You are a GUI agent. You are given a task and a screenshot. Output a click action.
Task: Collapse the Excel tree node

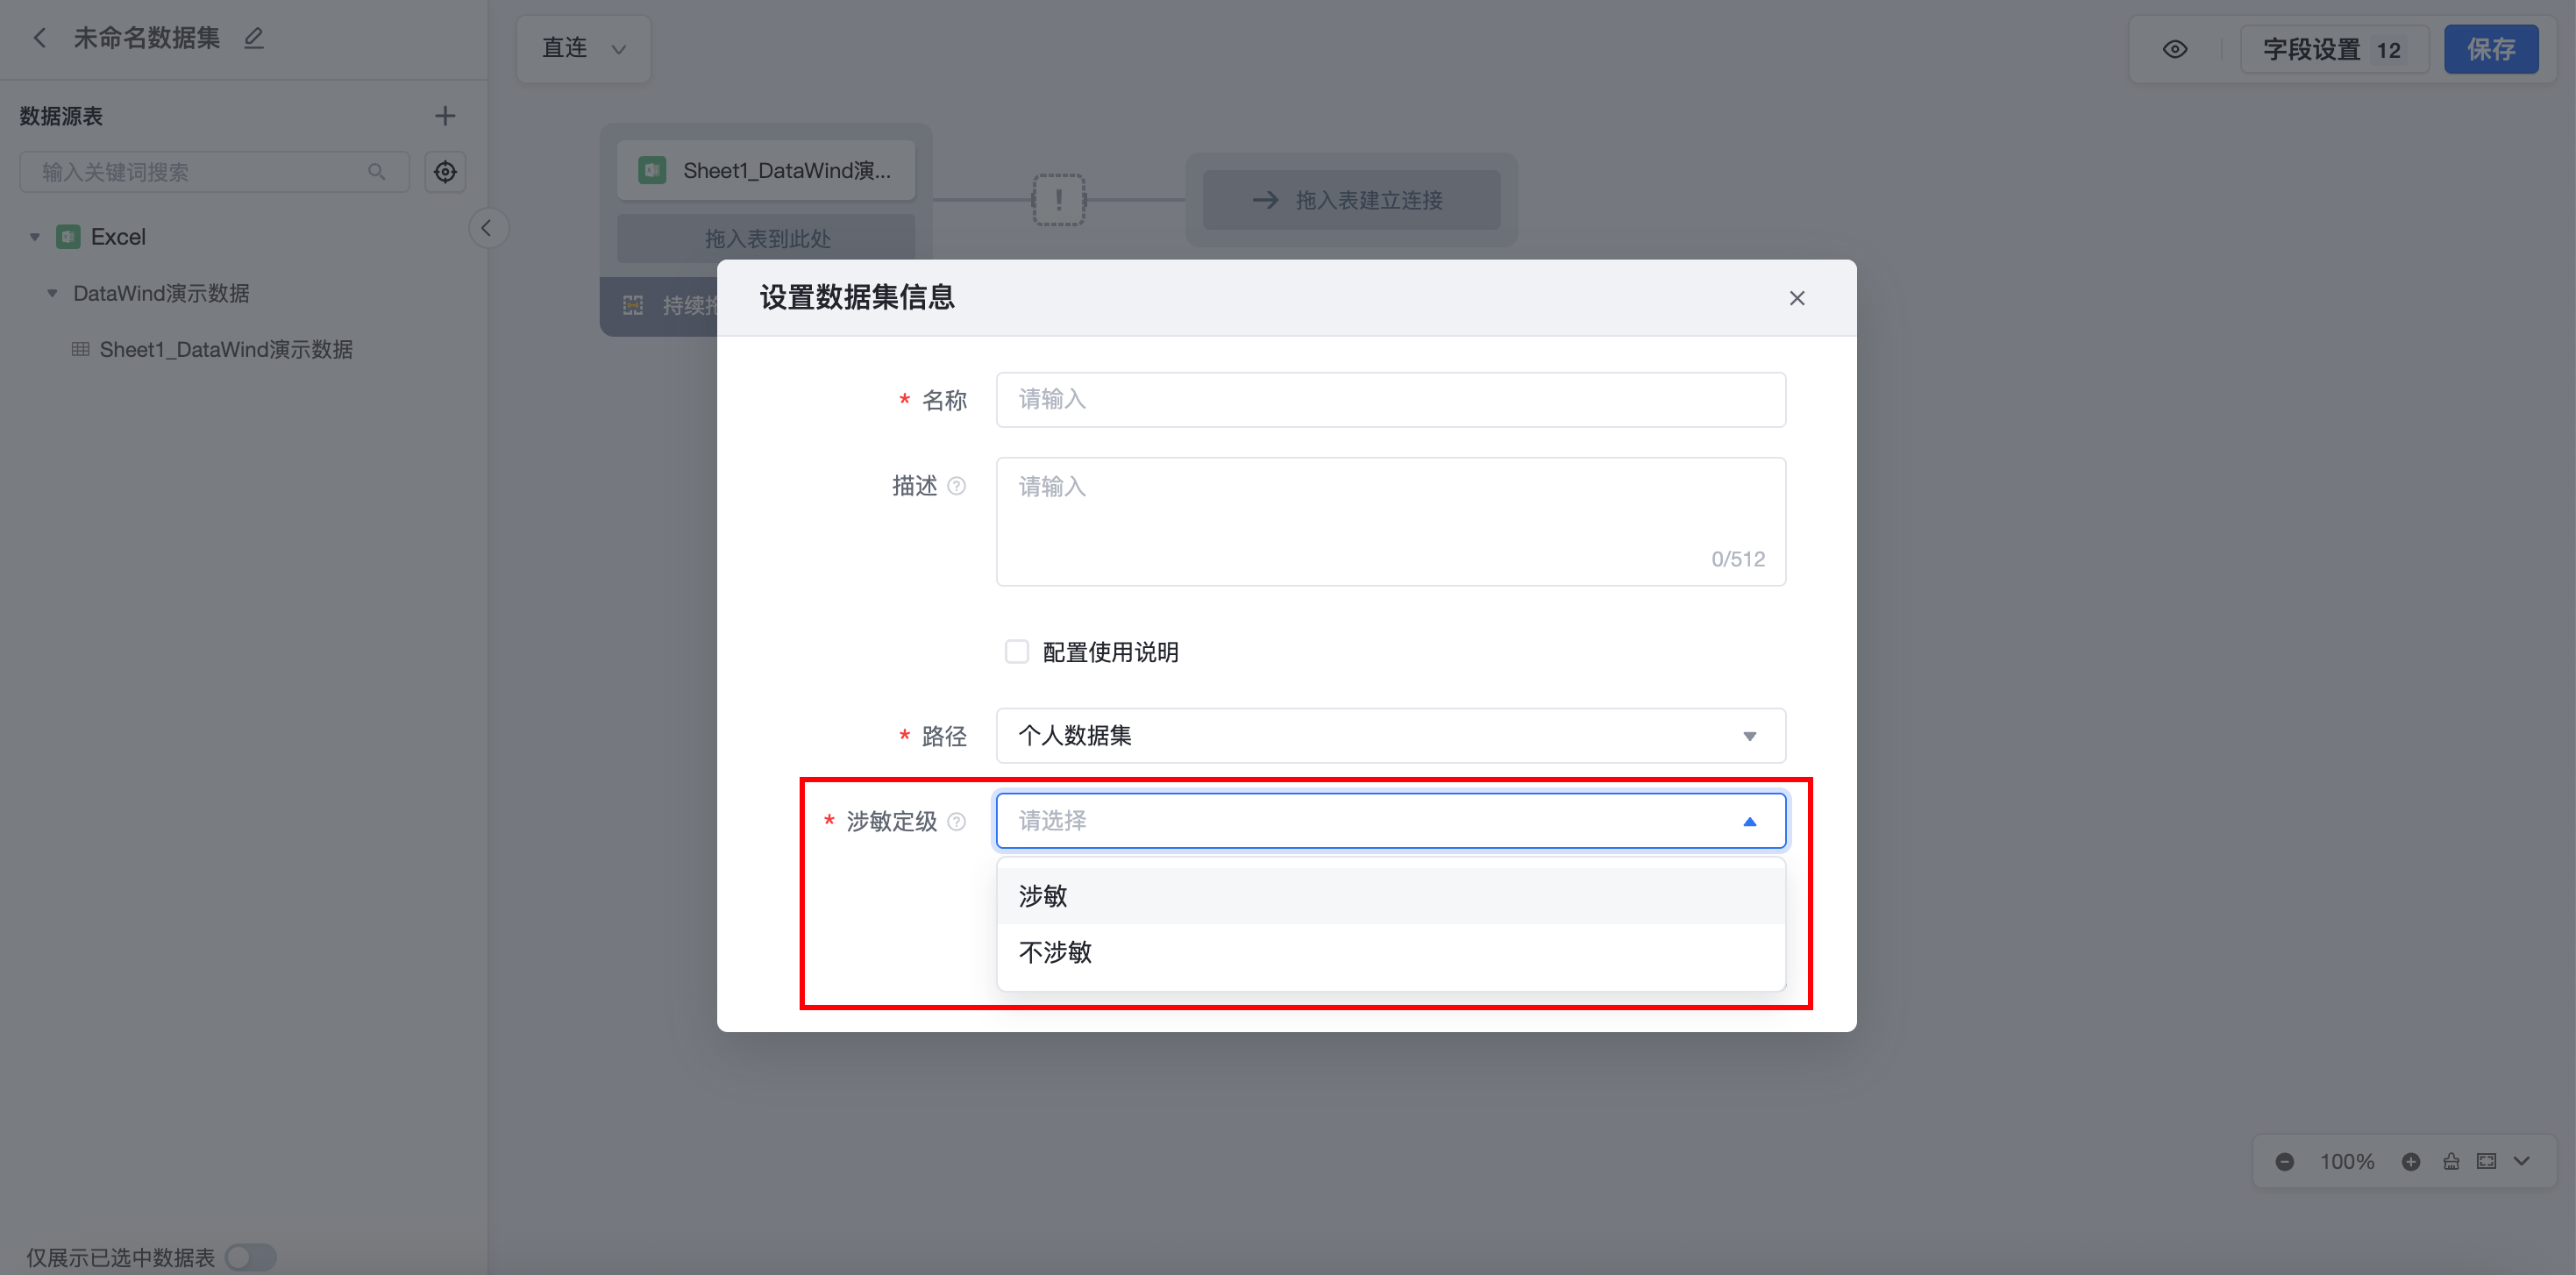(x=35, y=237)
